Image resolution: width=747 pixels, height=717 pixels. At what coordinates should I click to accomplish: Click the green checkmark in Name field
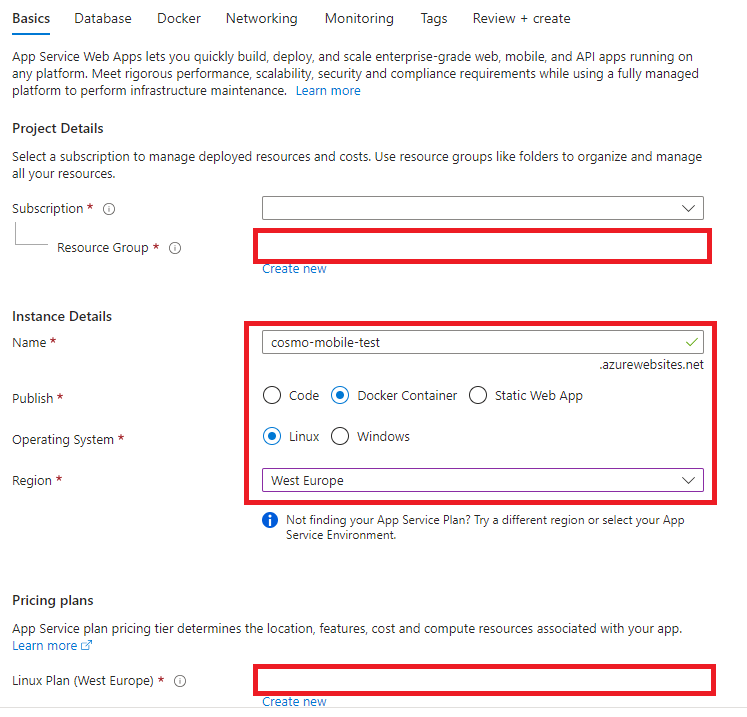click(x=691, y=342)
